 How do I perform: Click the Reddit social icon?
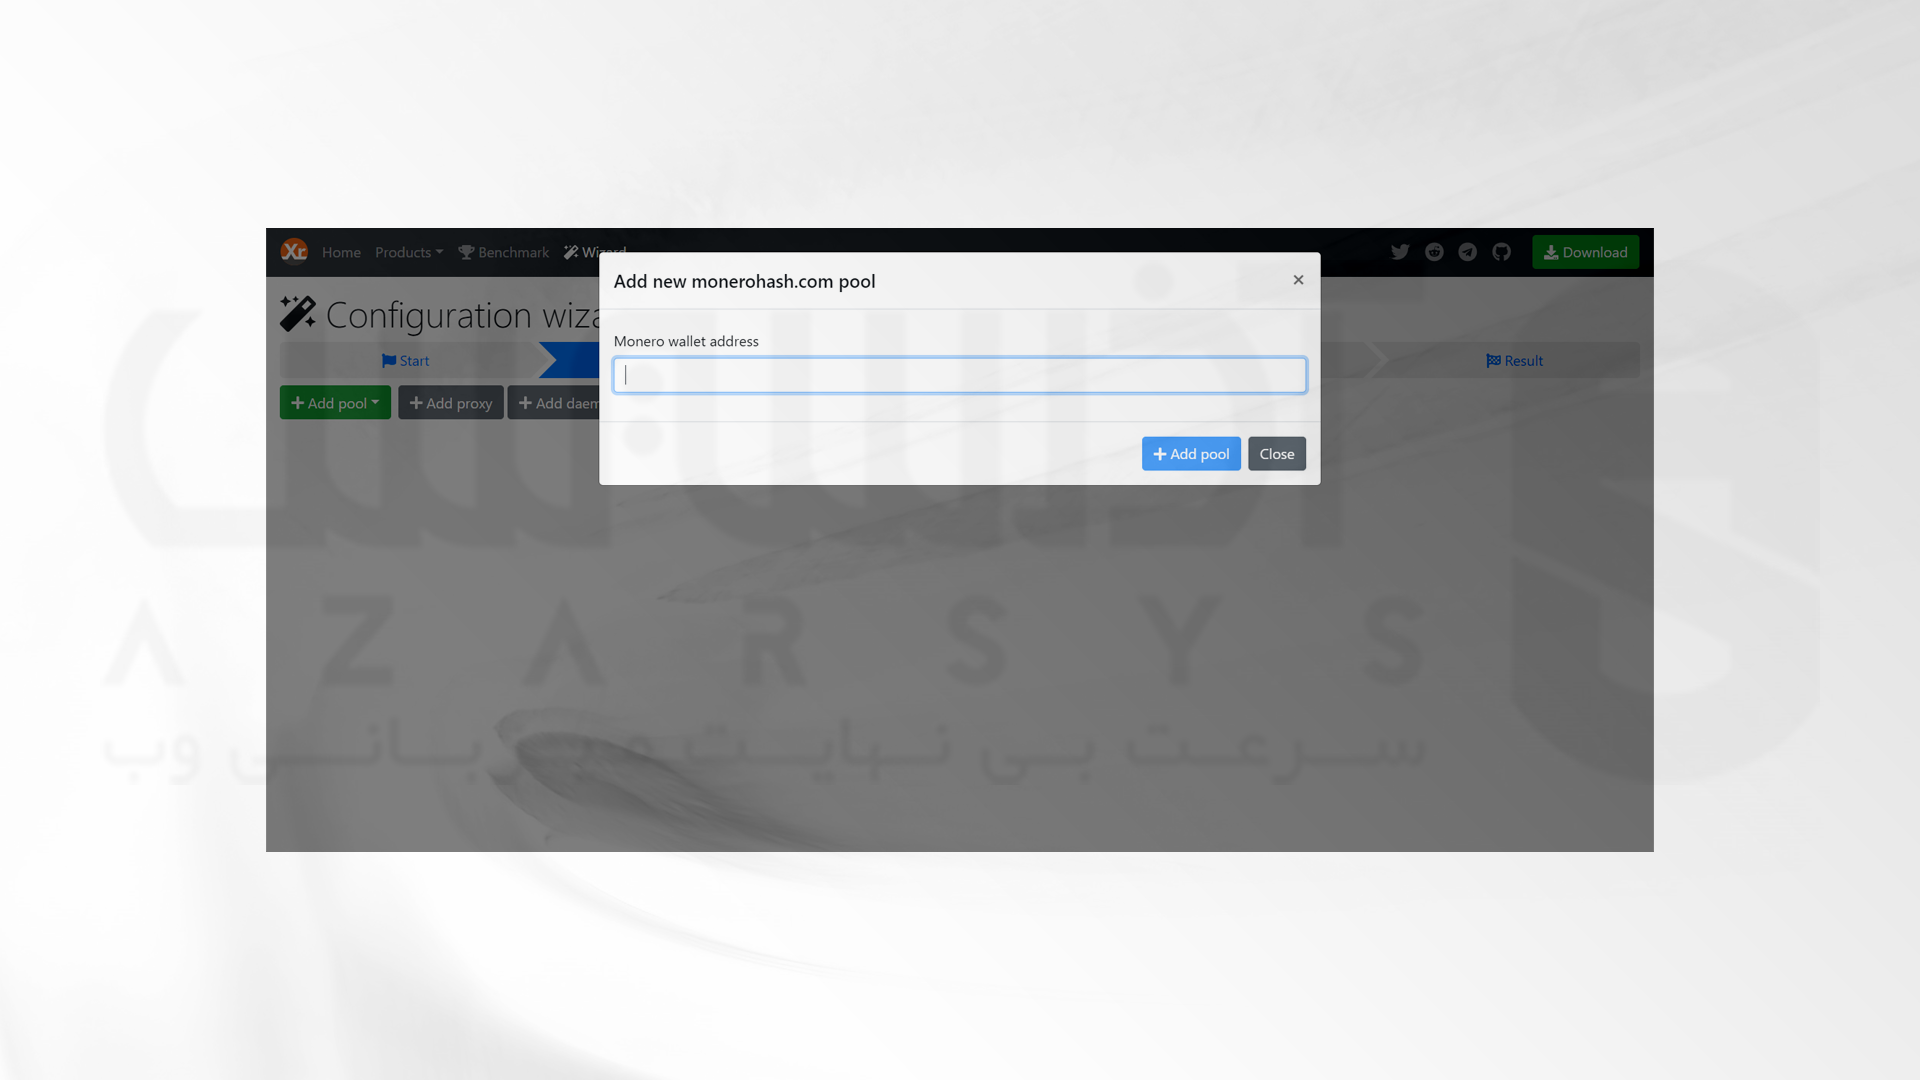[1435, 252]
